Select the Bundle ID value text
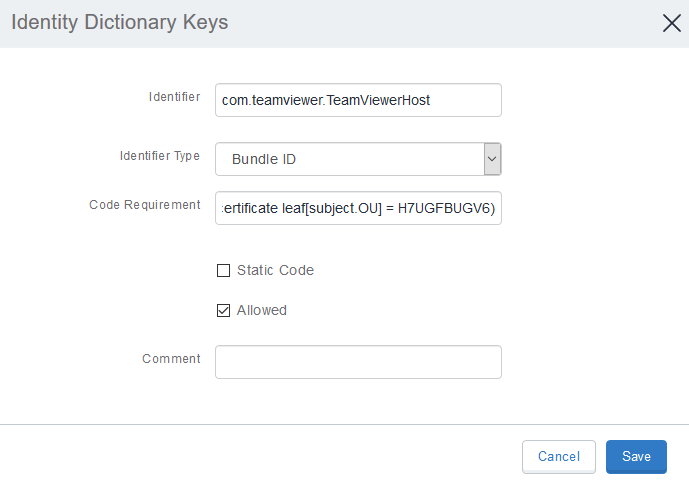 click(263, 159)
